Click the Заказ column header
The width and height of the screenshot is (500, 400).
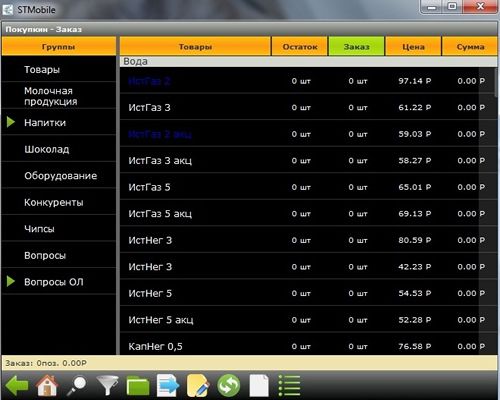coord(356,46)
